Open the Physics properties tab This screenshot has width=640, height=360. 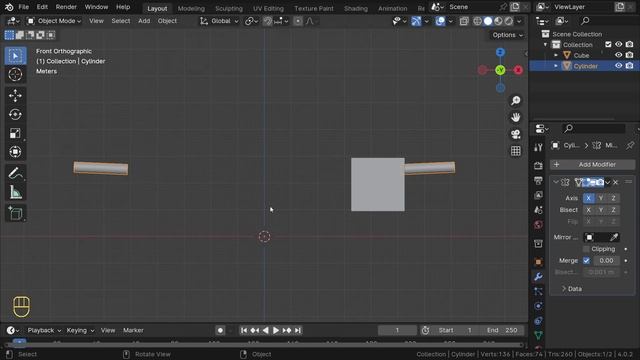[x=538, y=306]
